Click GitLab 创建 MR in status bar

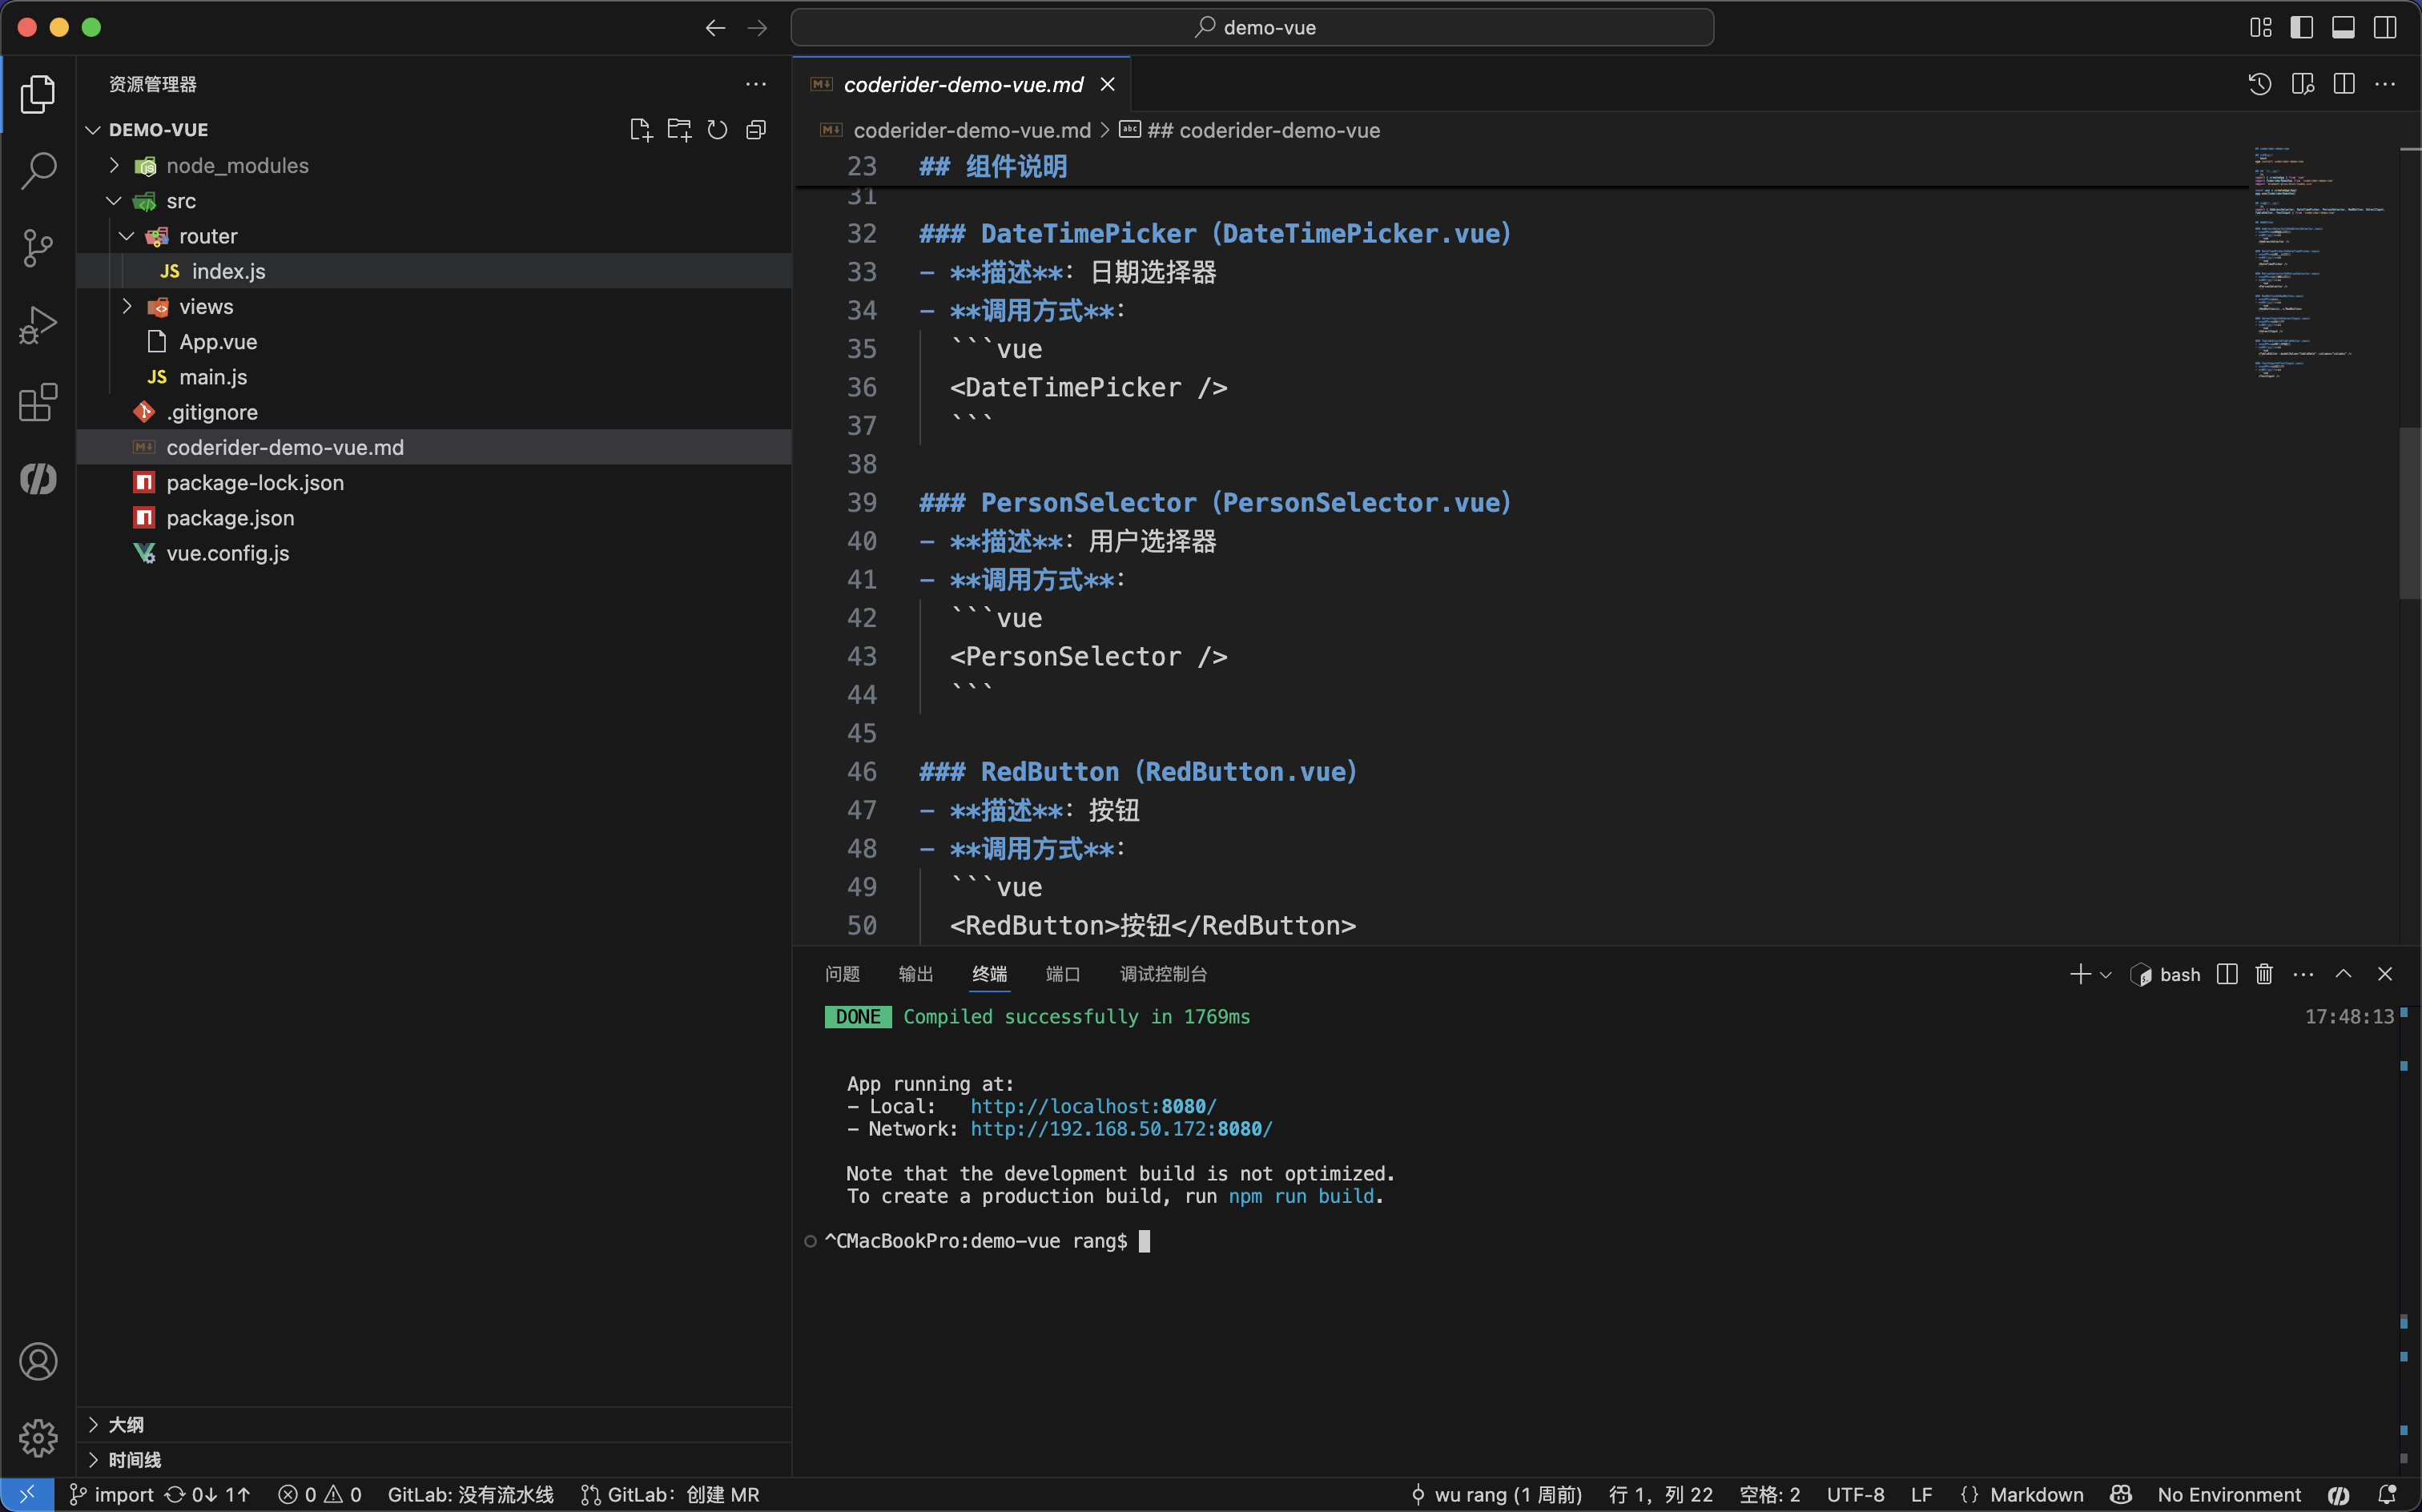coord(671,1494)
